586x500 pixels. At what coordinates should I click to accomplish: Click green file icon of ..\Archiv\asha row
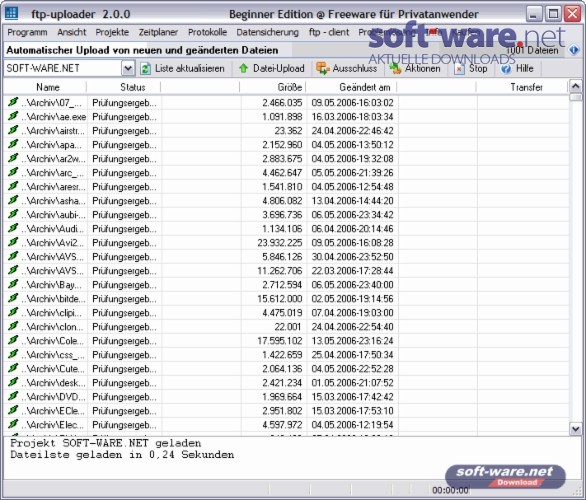pyautogui.click(x=13, y=200)
